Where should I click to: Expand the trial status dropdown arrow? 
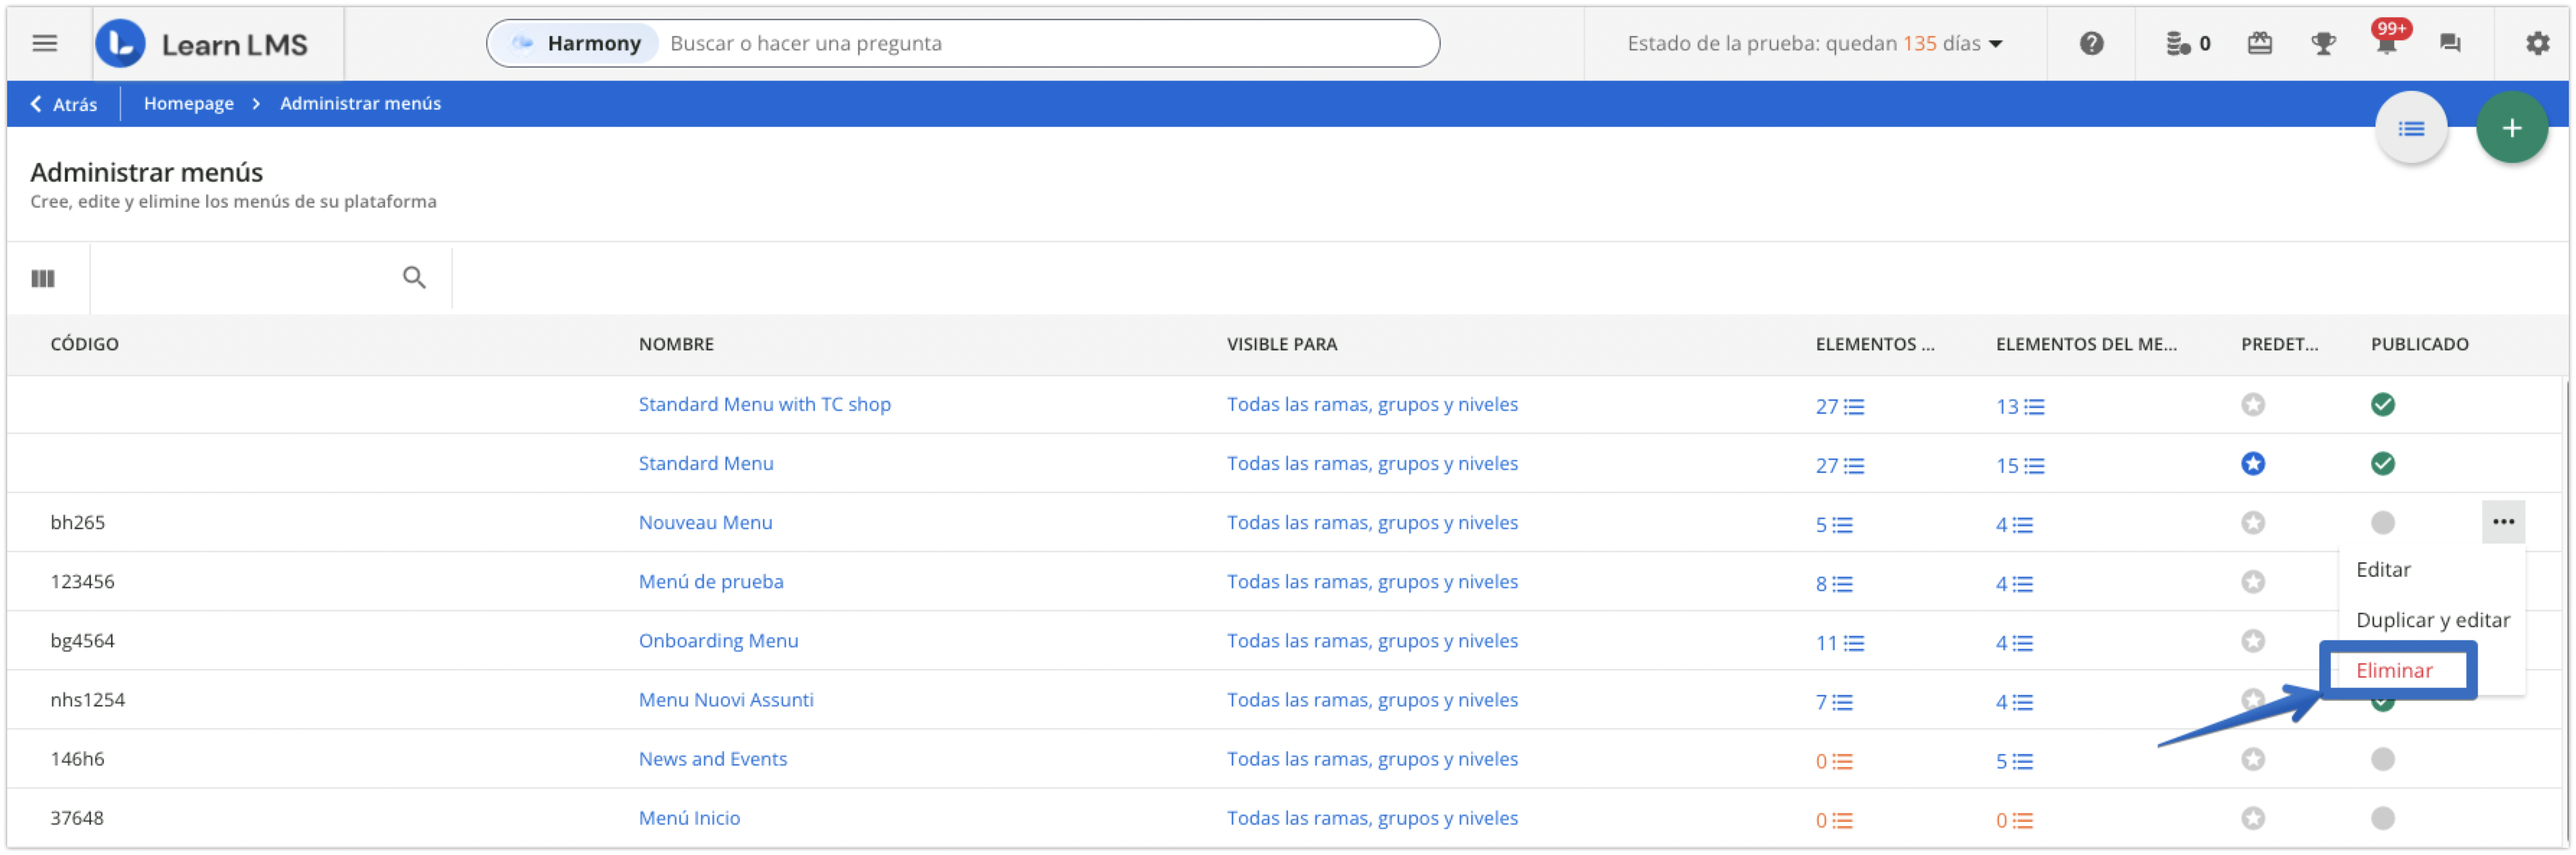click(1996, 44)
